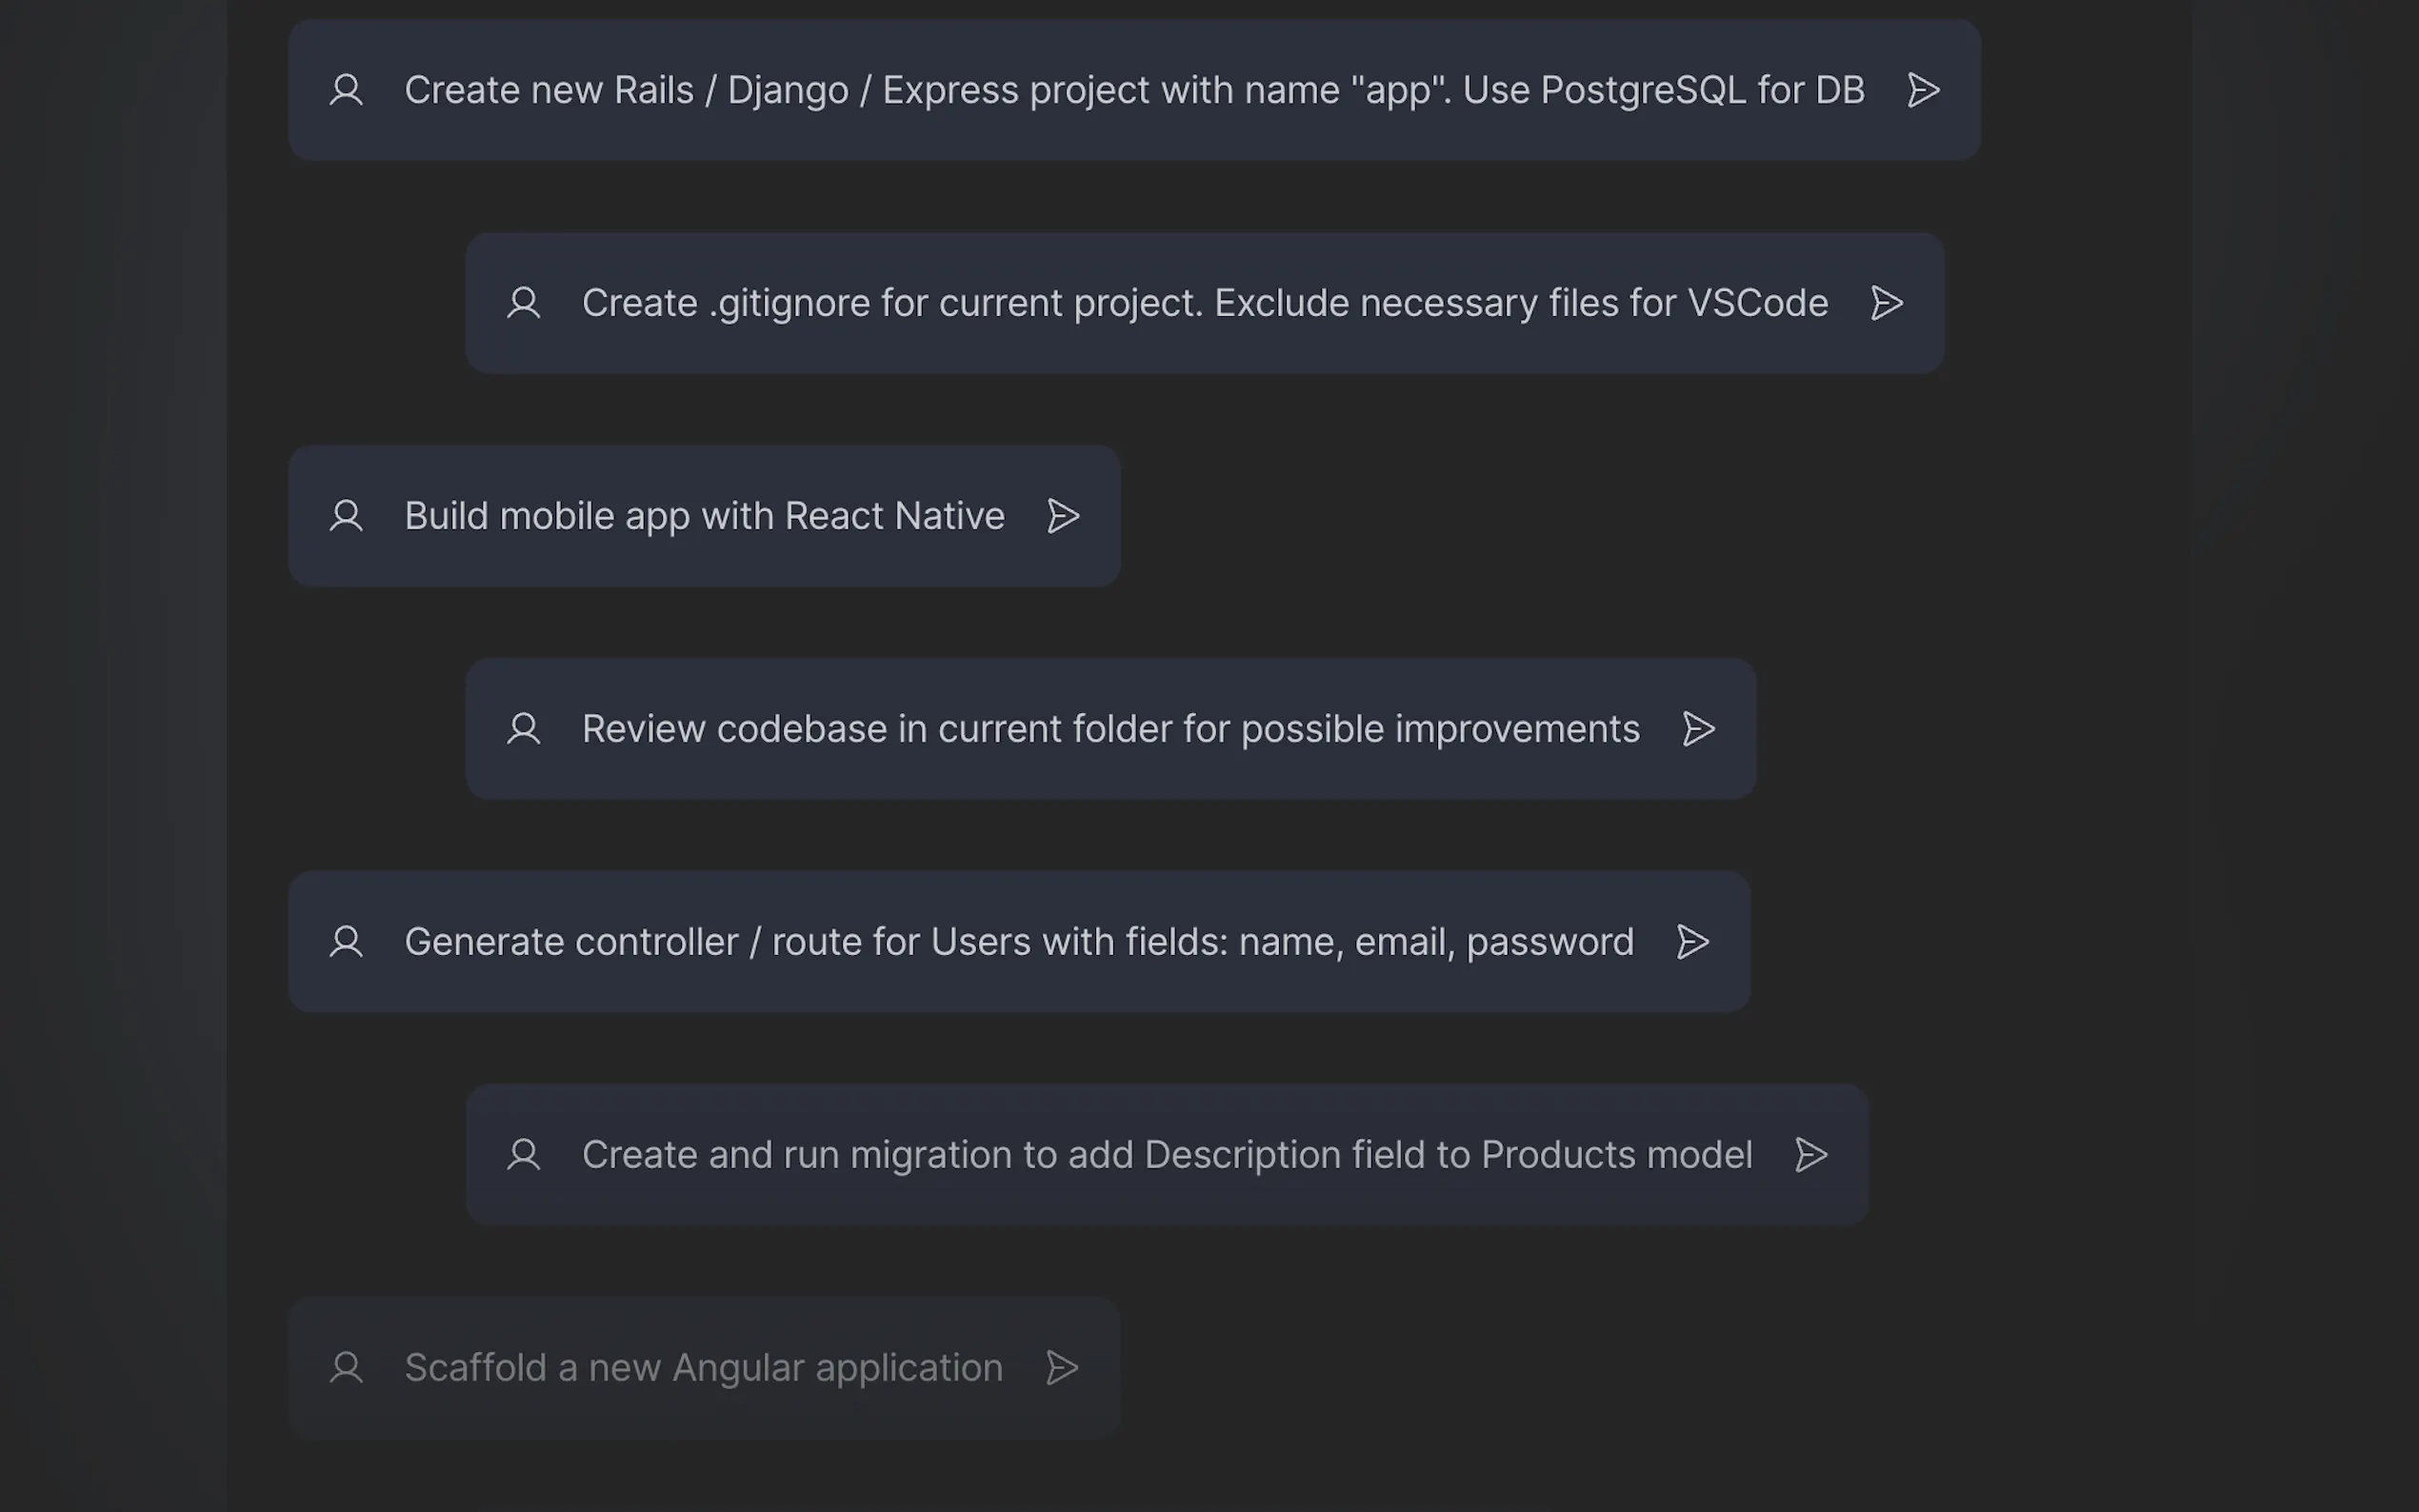Select the add Description field migration prompt

tap(1166, 1154)
